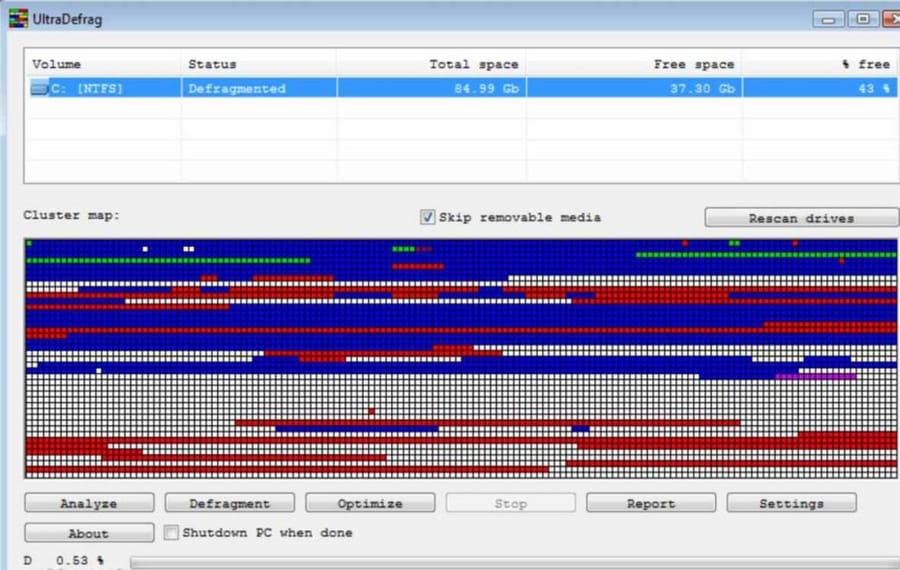Click the Cluster map label
The height and width of the screenshot is (570, 900).
click(x=72, y=215)
